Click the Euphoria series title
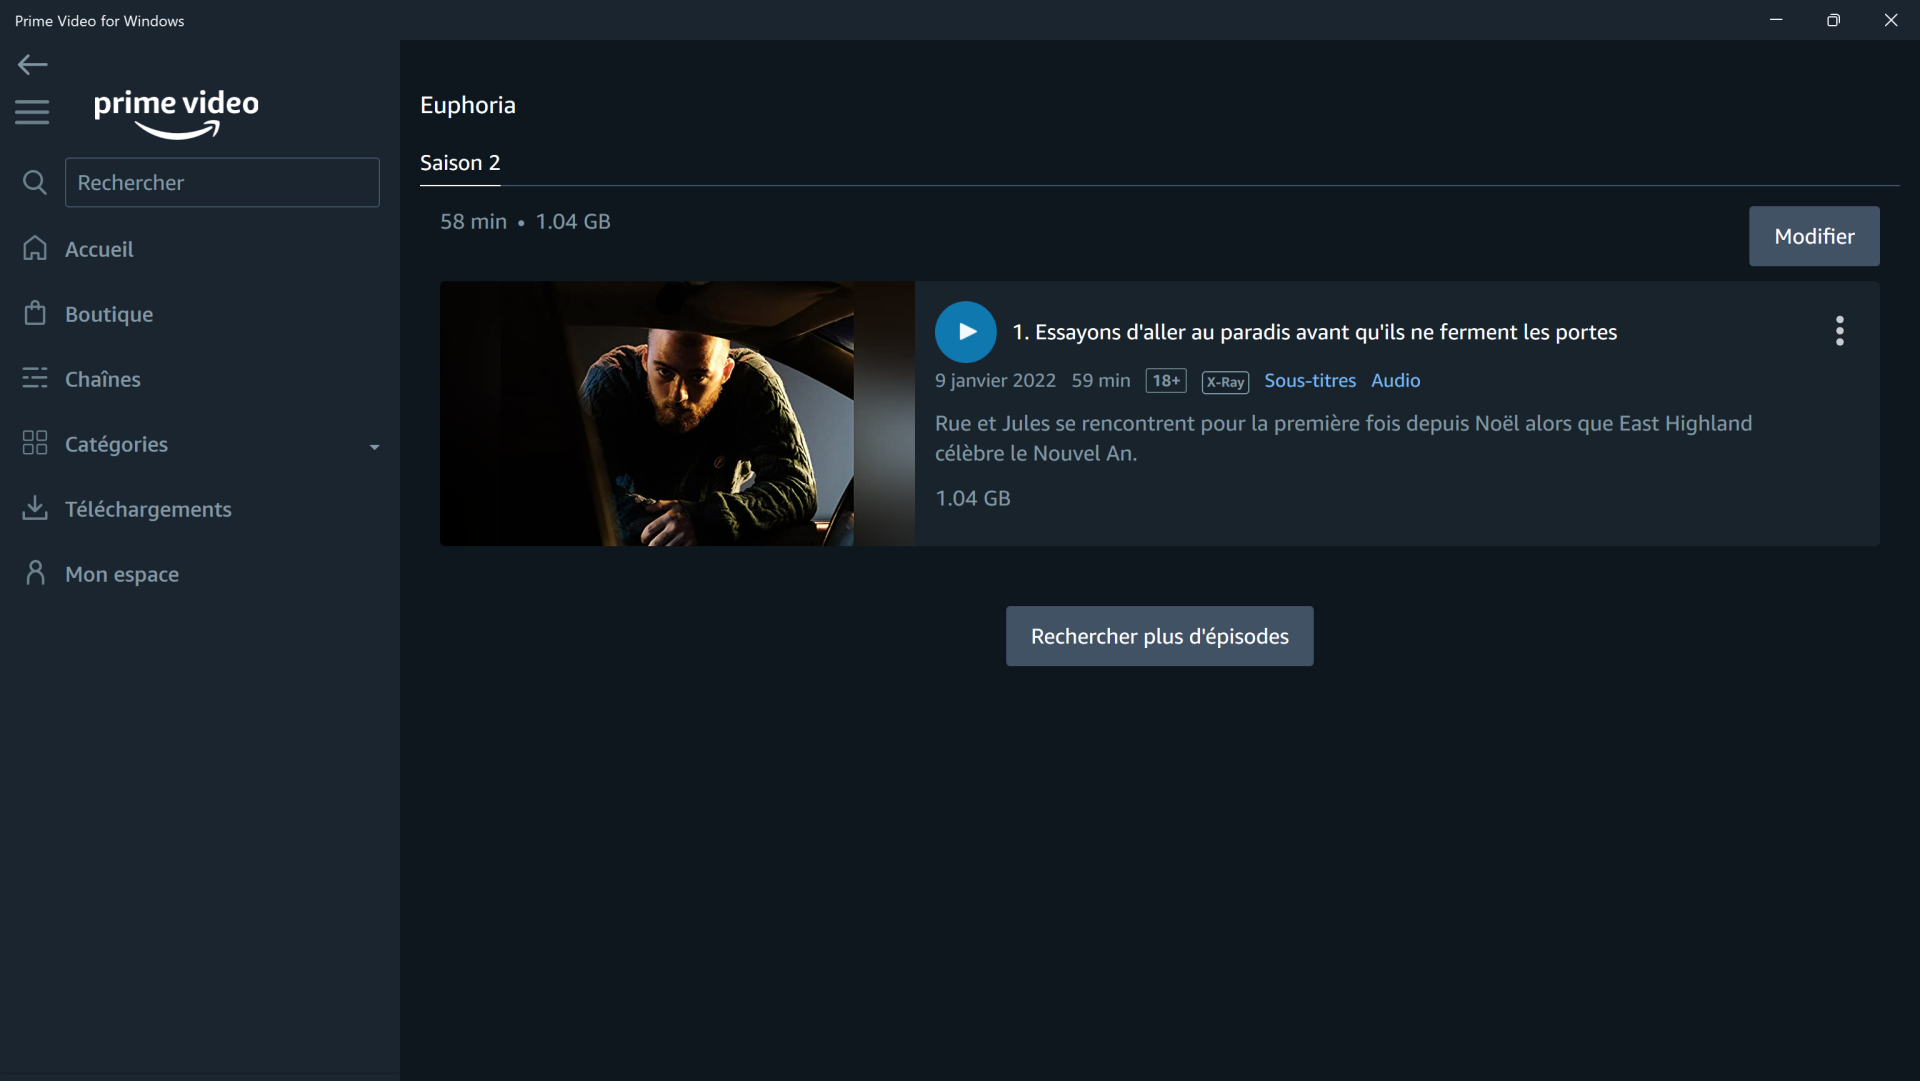Image resolution: width=1920 pixels, height=1081 pixels. point(468,105)
